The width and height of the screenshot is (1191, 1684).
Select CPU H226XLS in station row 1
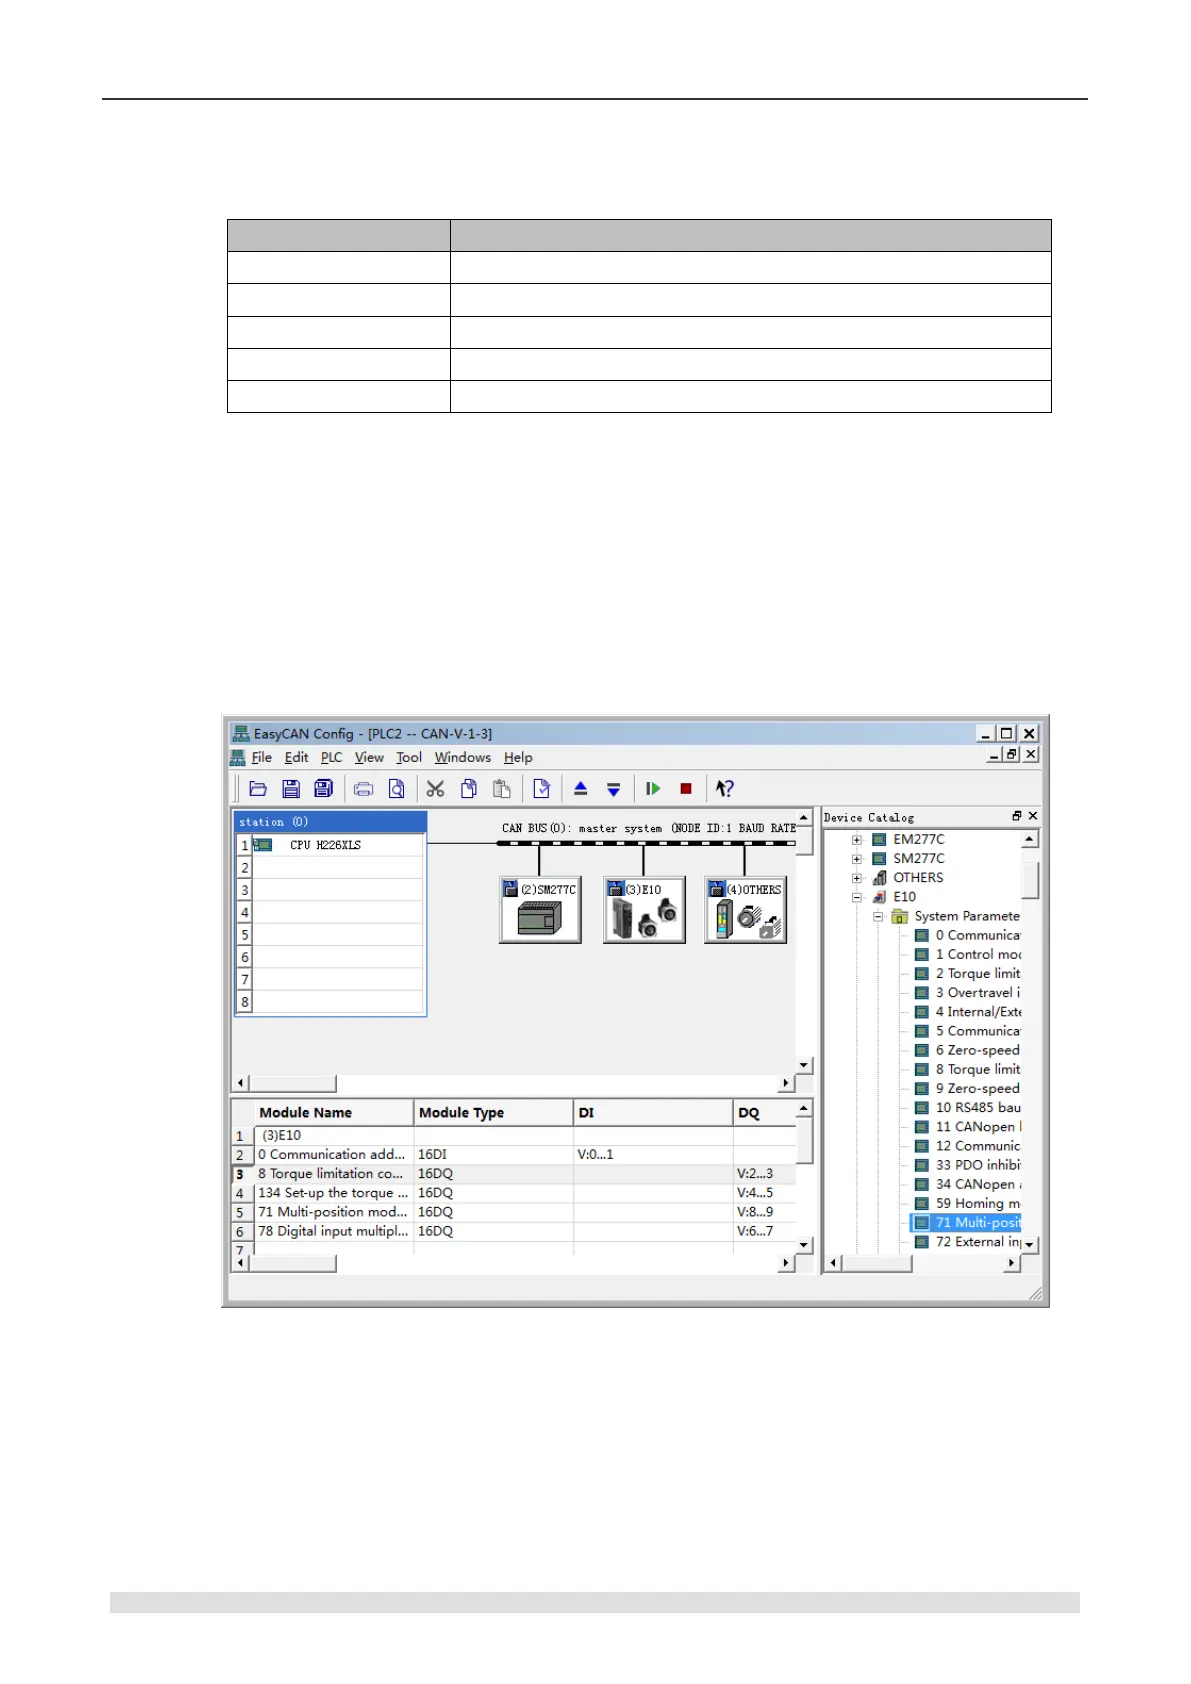[x=325, y=845]
